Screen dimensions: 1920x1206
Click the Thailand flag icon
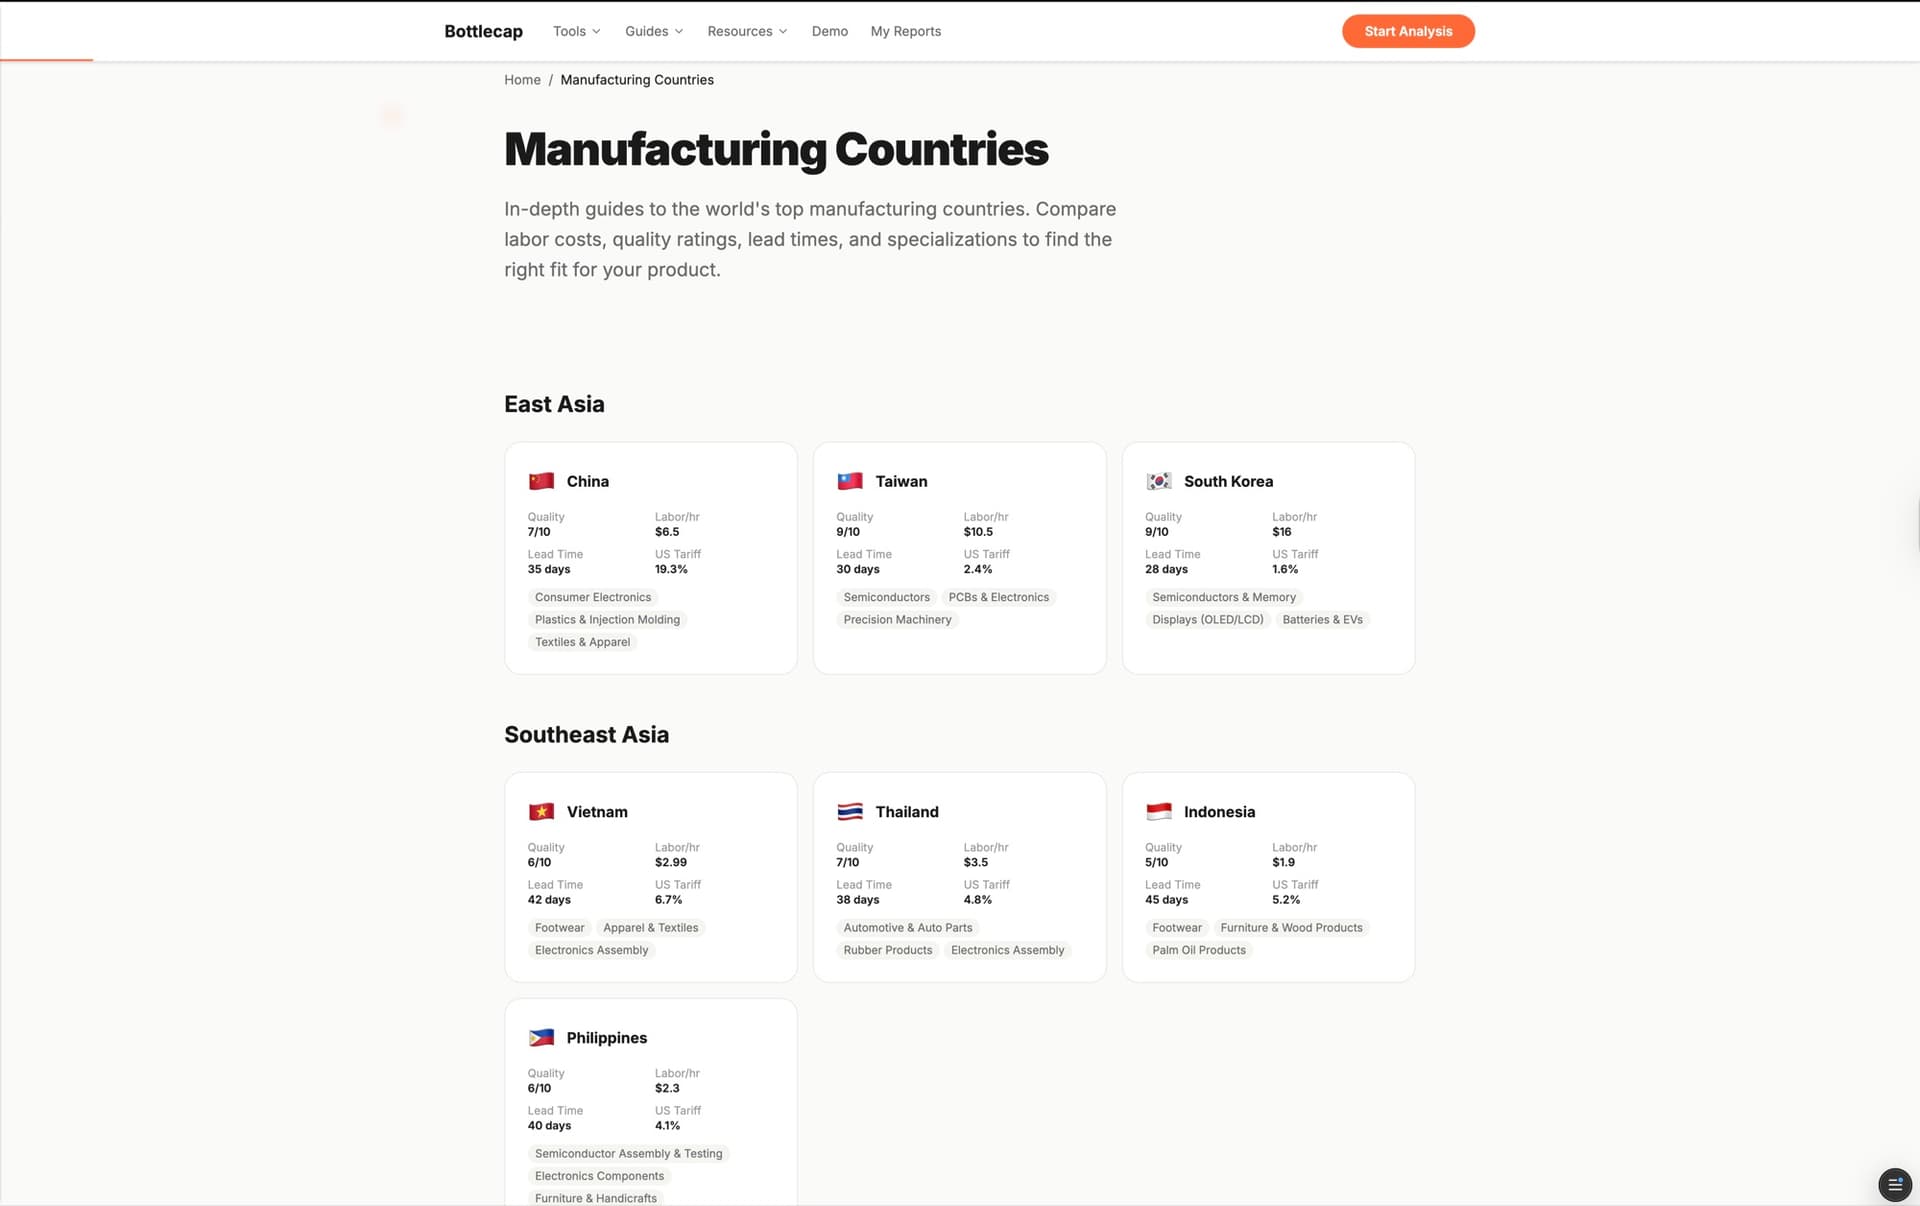[850, 812]
